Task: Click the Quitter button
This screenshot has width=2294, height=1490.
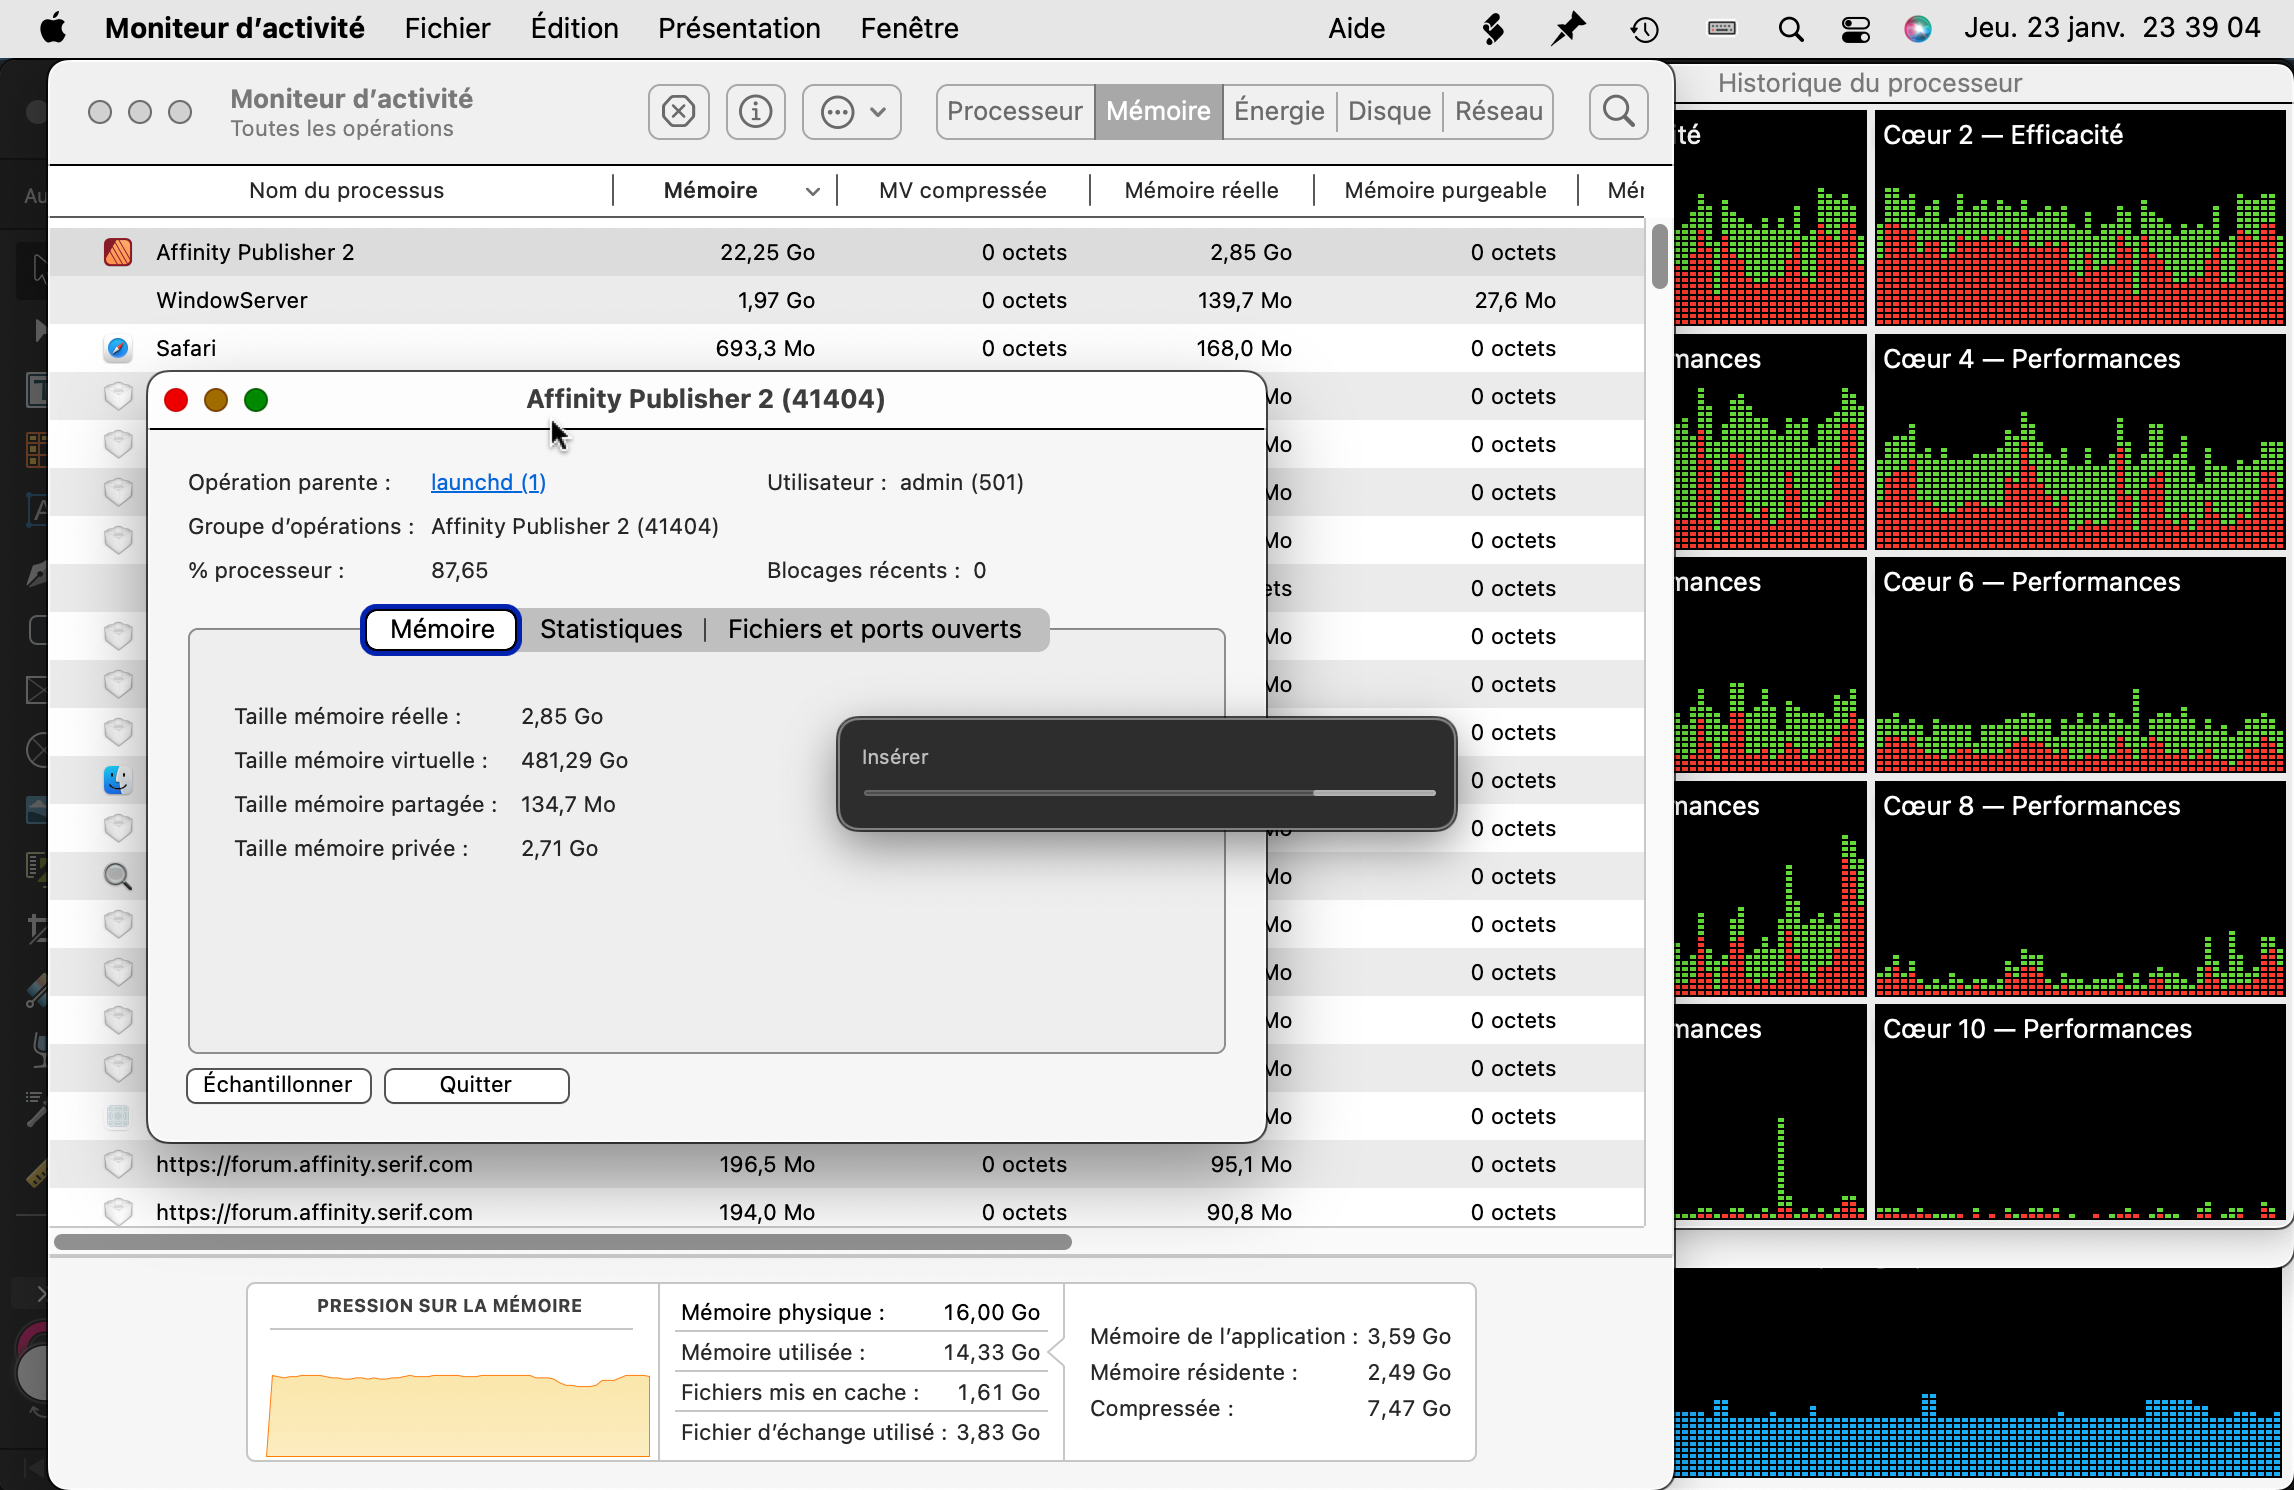Action: tap(476, 1085)
